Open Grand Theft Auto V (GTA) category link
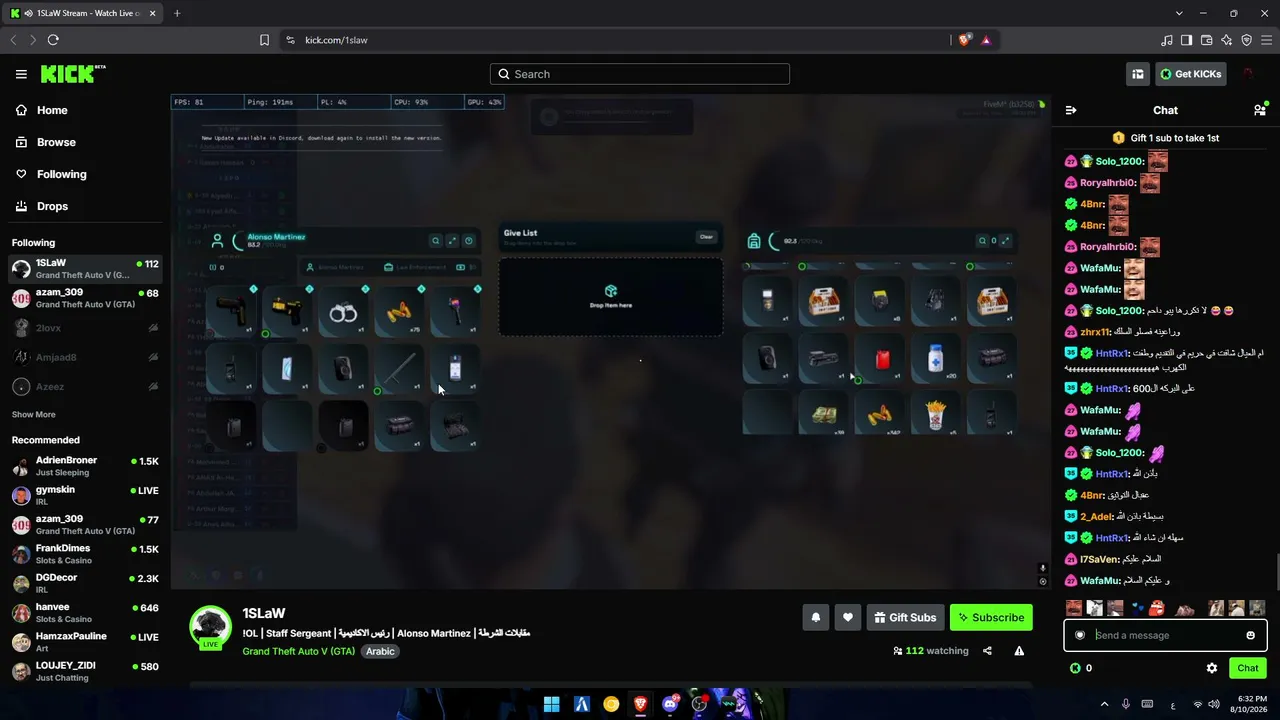This screenshot has width=1280, height=720. point(298,651)
